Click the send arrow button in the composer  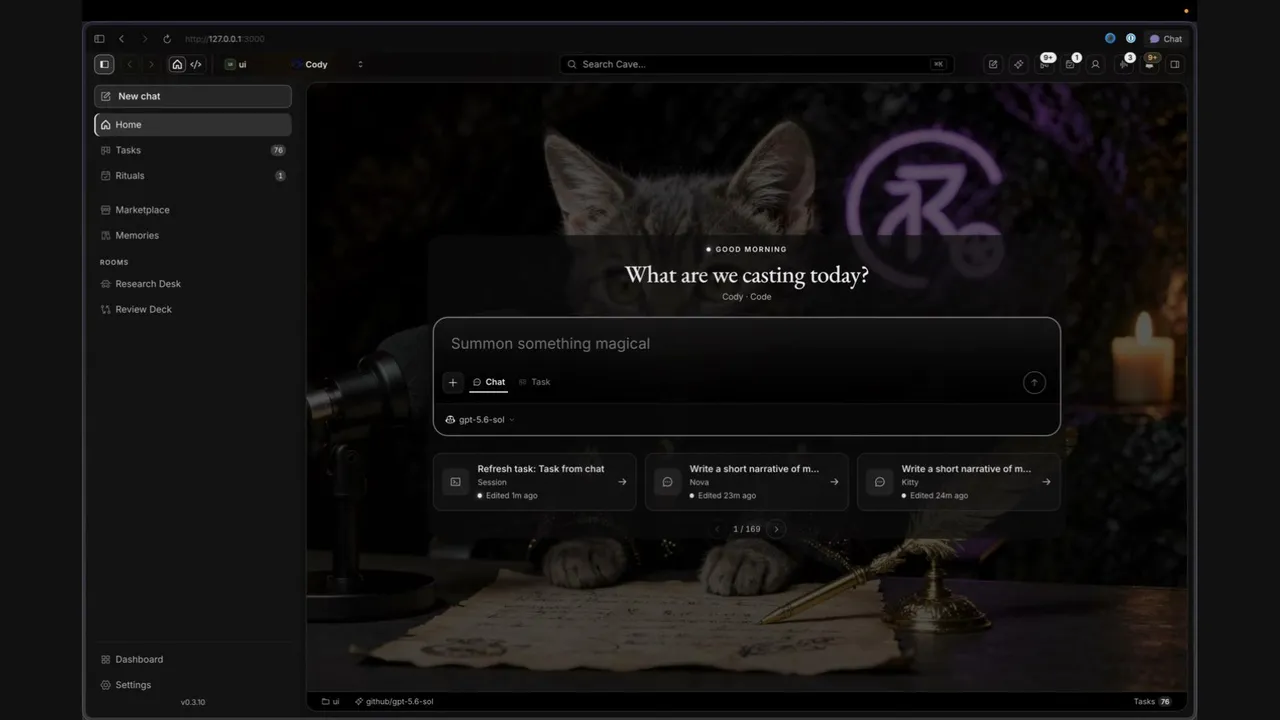[x=1034, y=383]
